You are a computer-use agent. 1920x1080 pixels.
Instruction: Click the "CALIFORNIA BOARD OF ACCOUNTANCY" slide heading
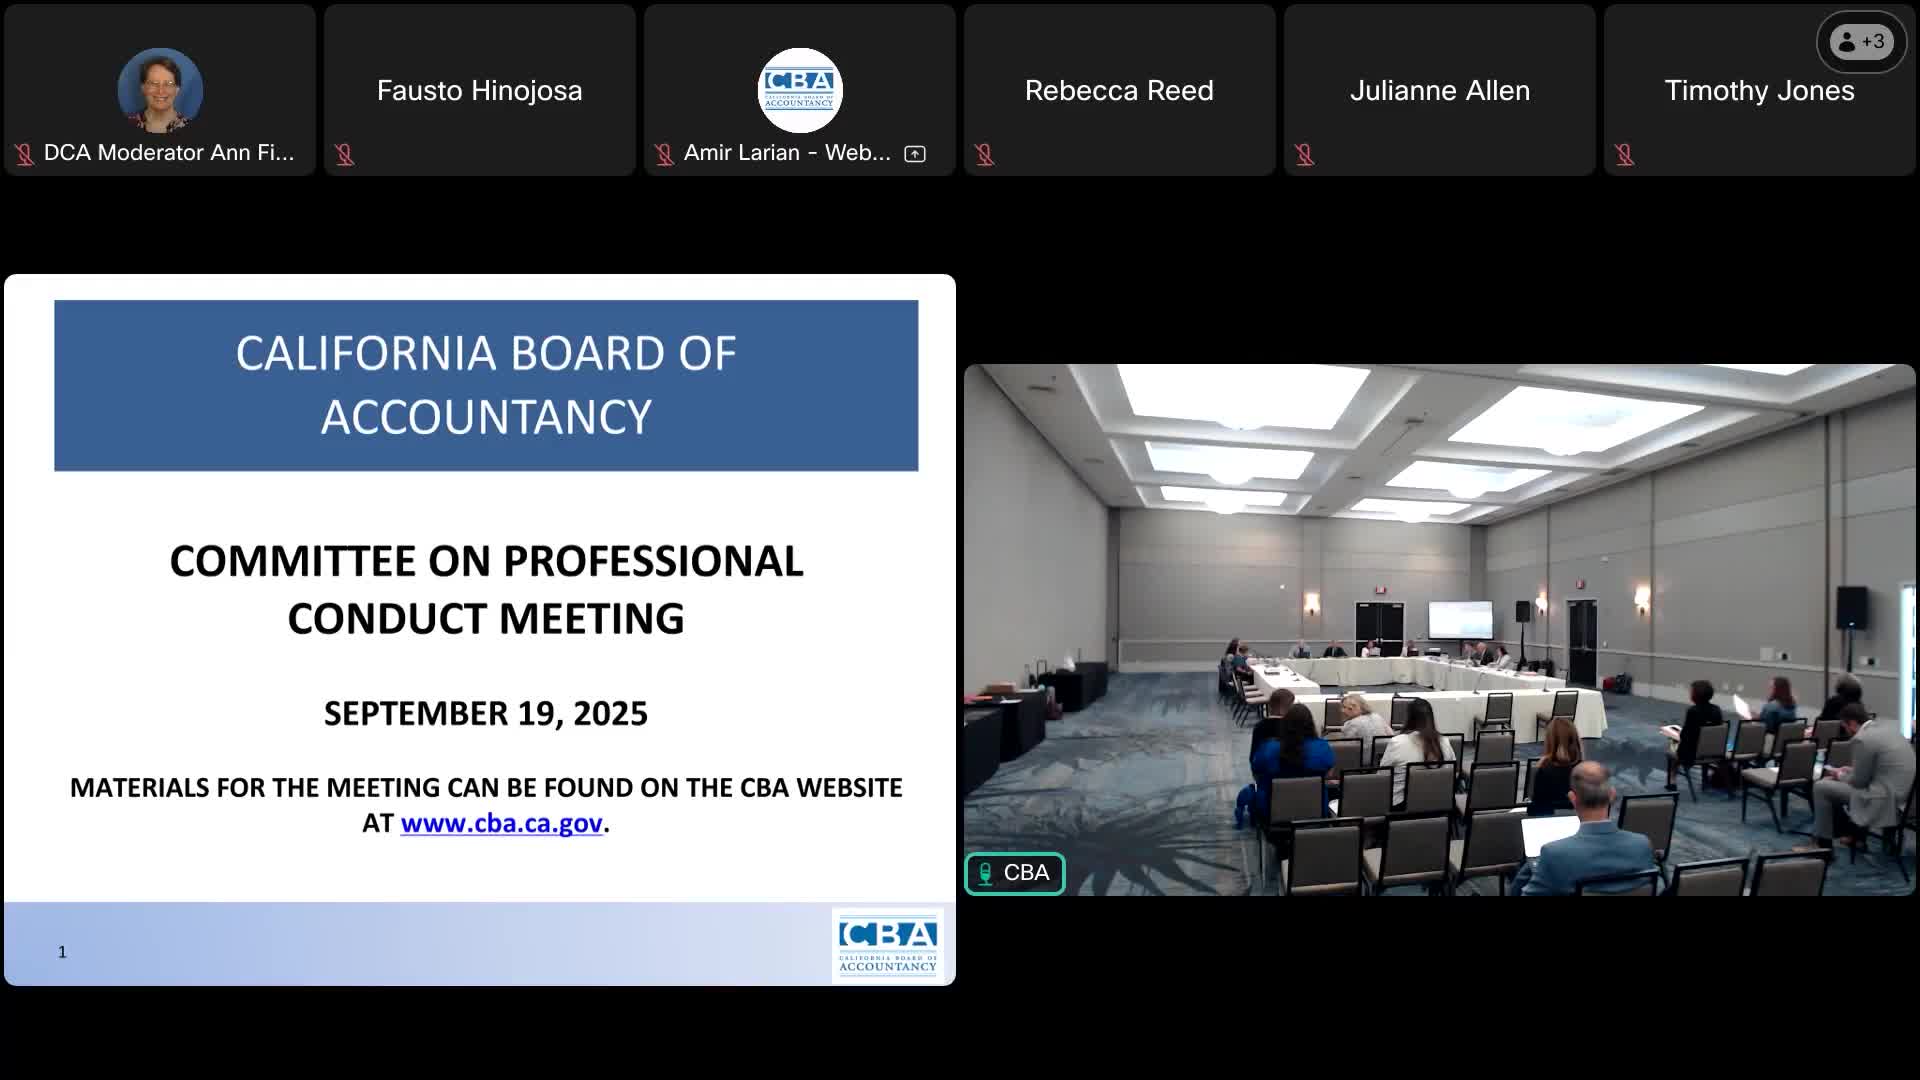(486, 385)
